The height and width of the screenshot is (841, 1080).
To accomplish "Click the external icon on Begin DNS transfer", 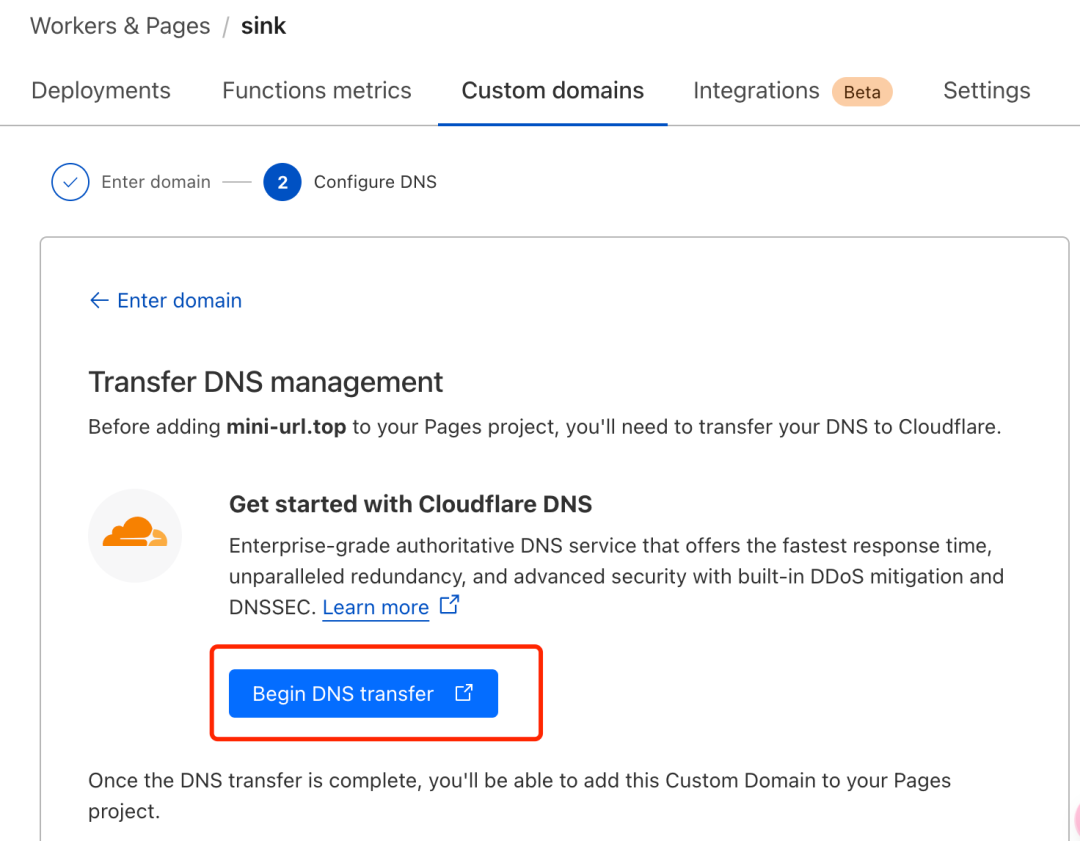I will pos(464,692).
